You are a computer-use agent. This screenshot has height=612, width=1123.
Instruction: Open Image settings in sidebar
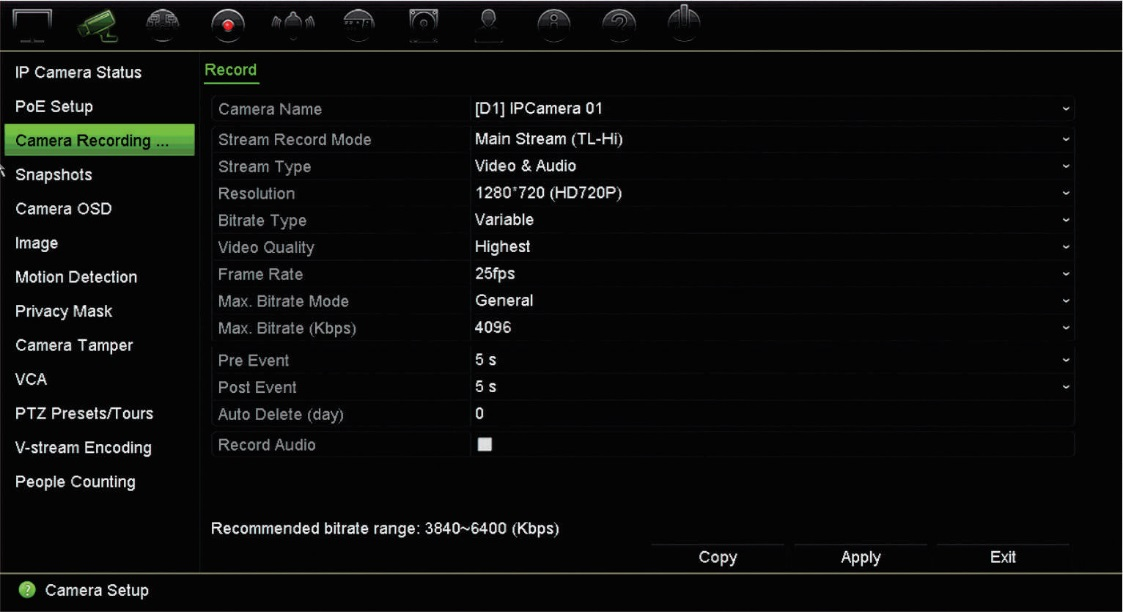[37, 243]
